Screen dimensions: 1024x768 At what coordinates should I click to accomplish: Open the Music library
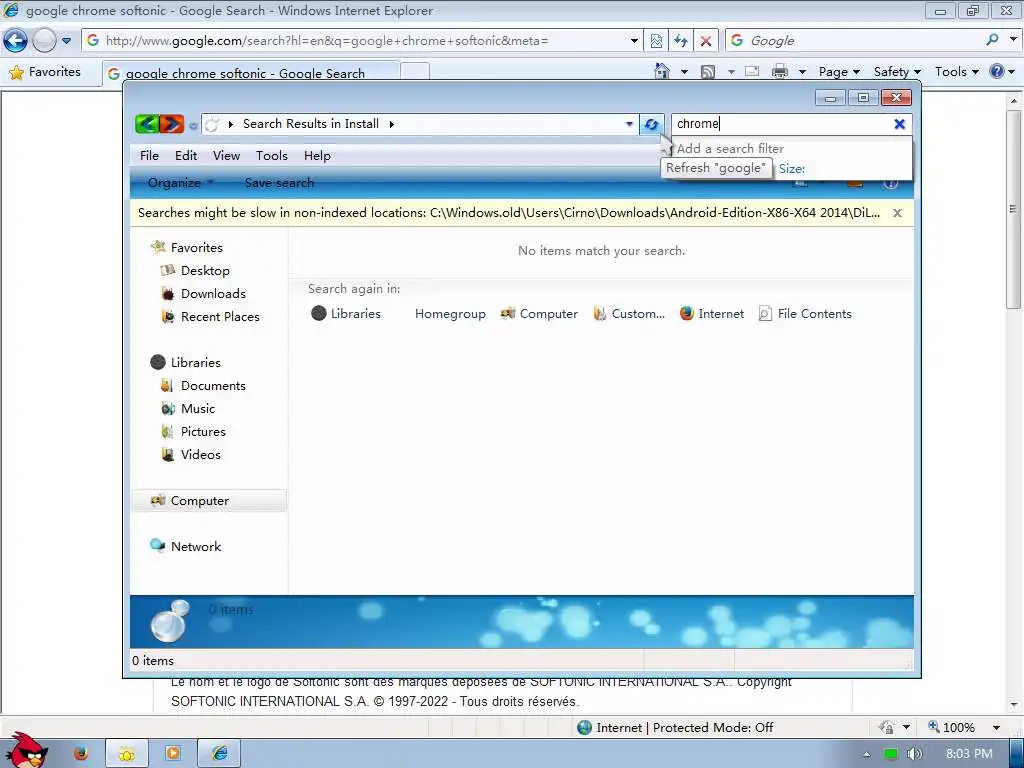[187, 409]
